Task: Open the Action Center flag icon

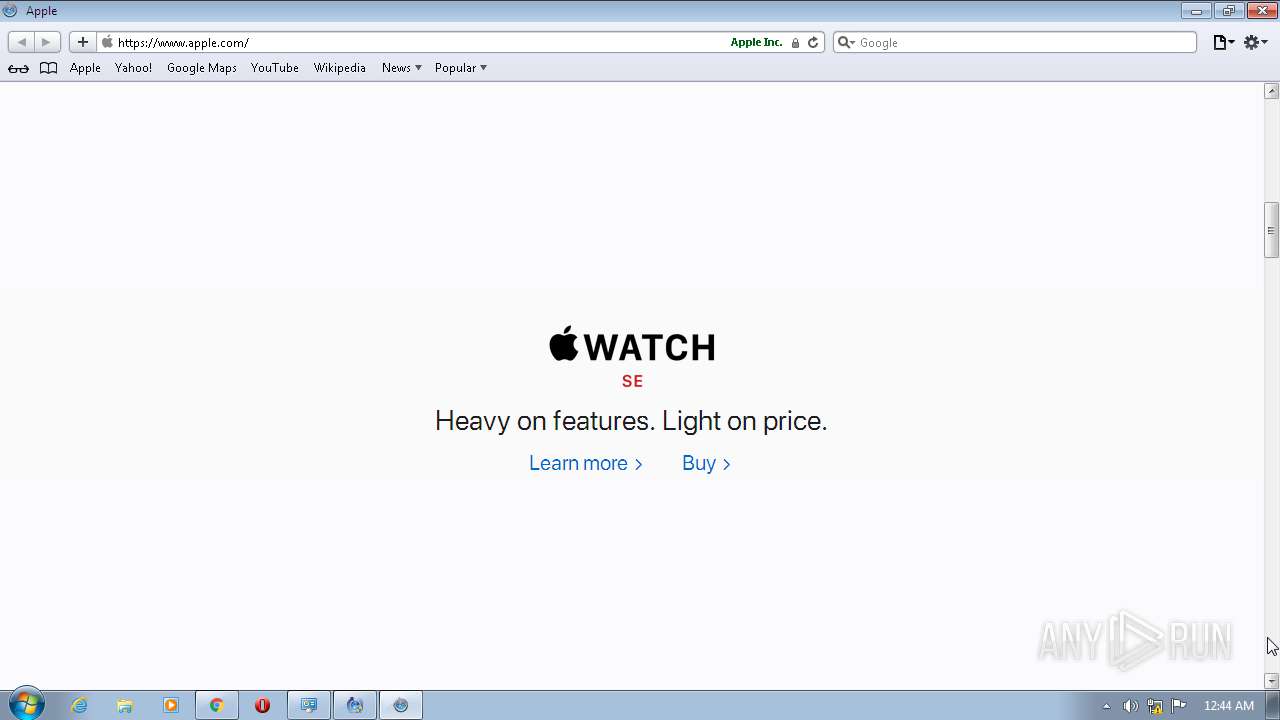Action: pos(1179,706)
